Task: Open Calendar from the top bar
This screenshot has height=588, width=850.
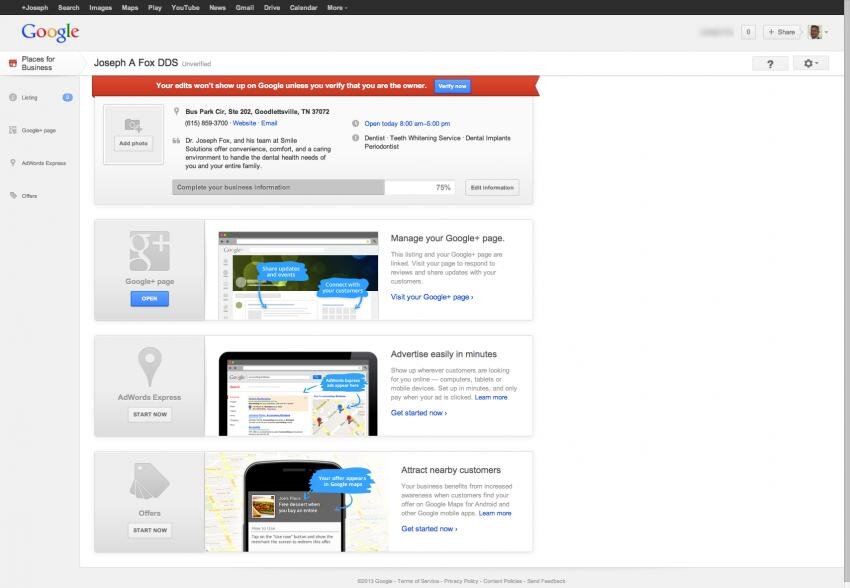Action: point(304,8)
